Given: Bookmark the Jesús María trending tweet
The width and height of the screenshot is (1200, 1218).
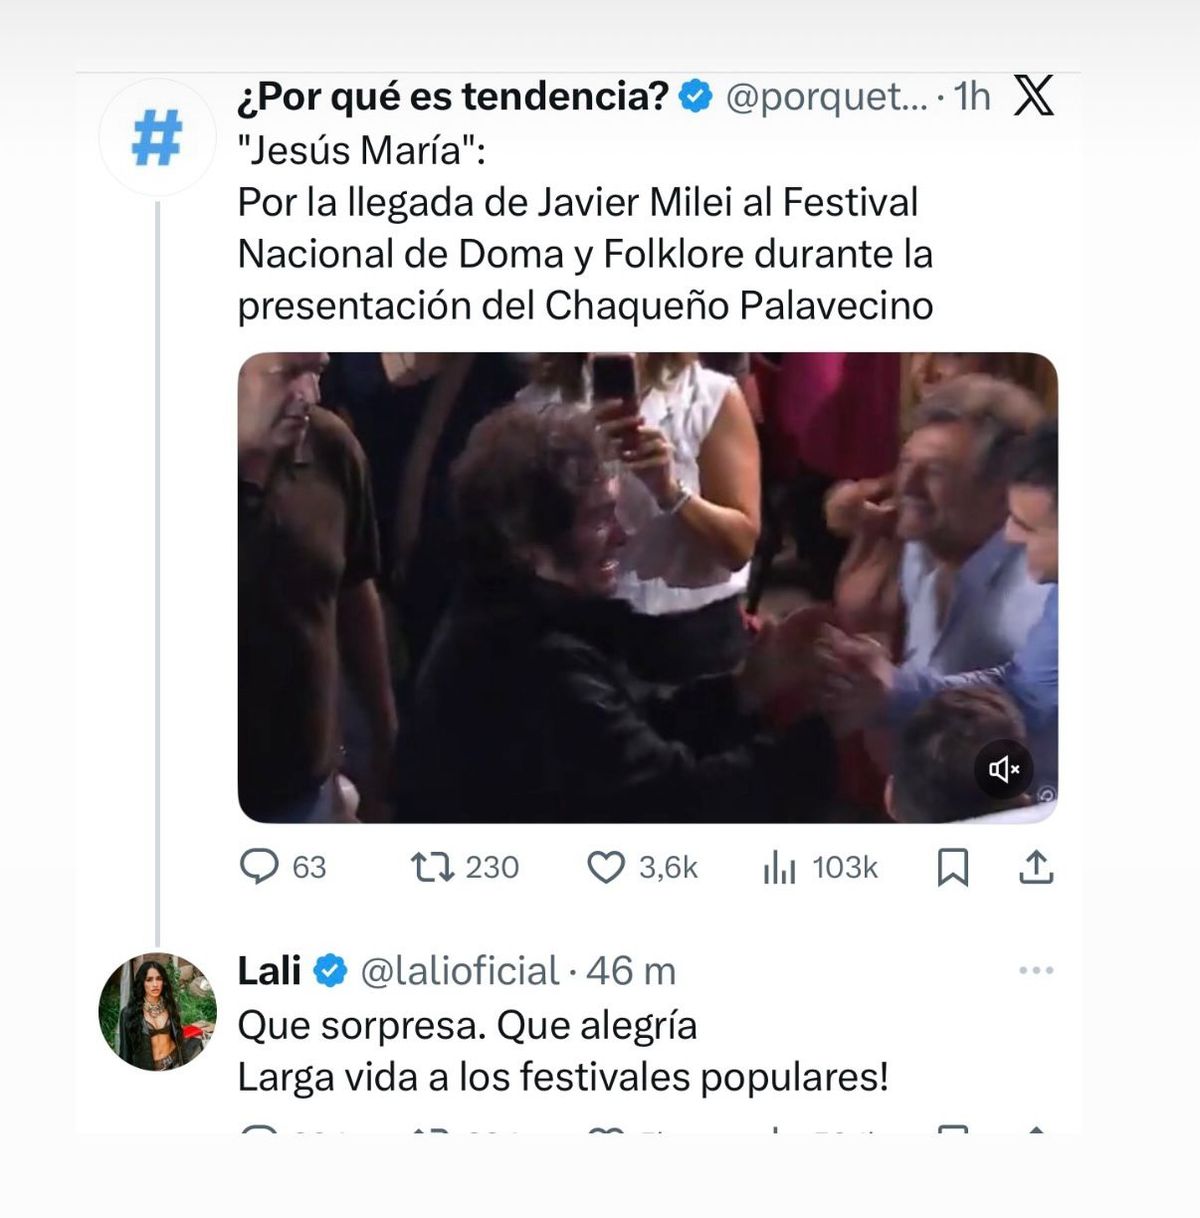Looking at the screenshot, I should pyautogui.click(x=952, y=867).
